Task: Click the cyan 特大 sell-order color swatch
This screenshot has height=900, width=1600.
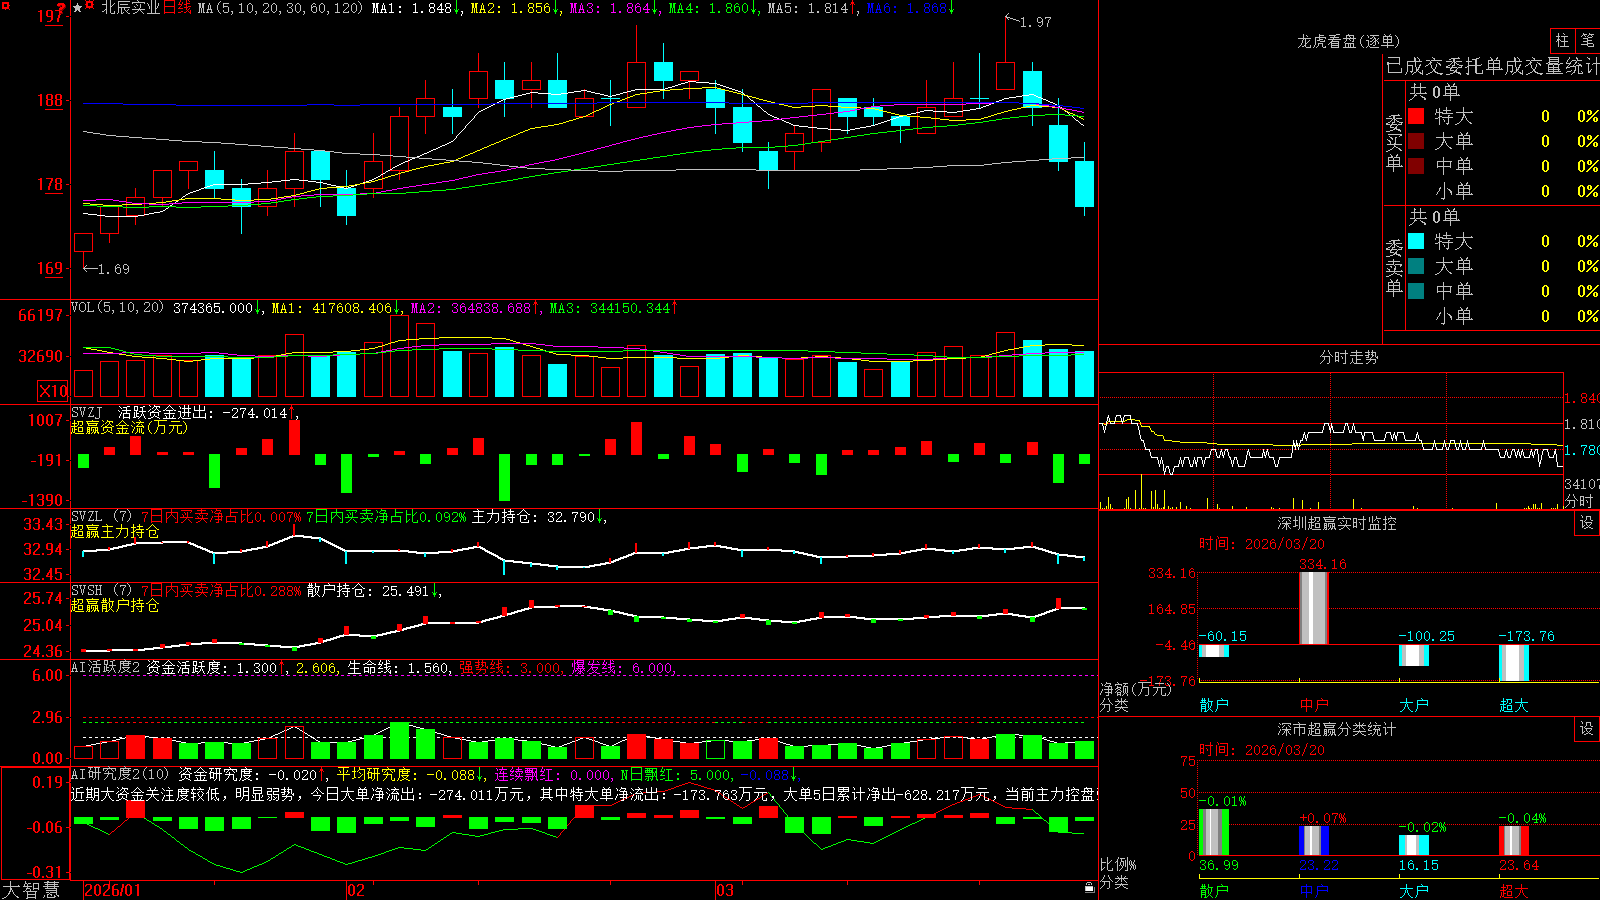Action: pyautogui.click(x=1416, y=241)
